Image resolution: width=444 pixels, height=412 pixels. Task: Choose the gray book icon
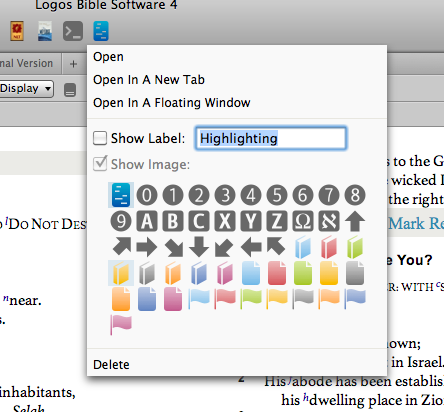click(147, 273)
